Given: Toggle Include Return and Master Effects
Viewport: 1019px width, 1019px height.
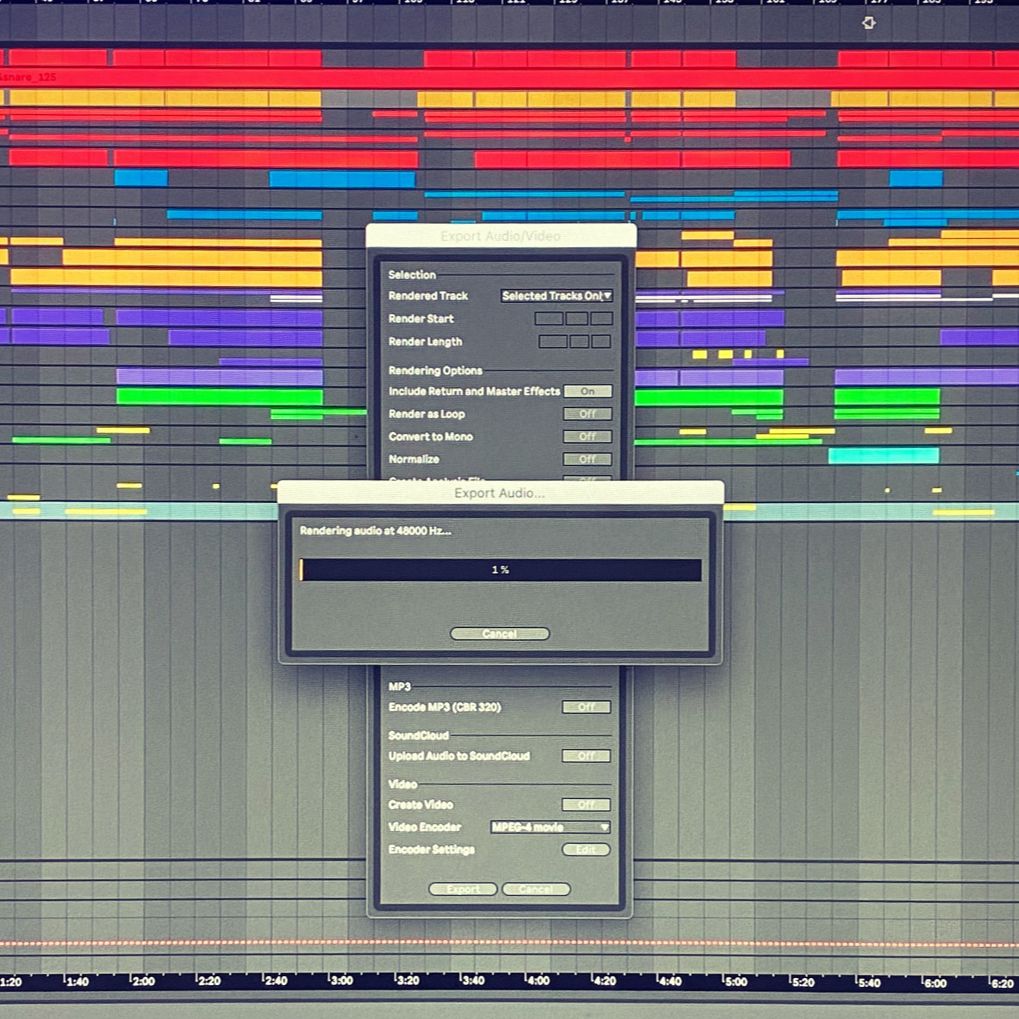Looking at the screenshot, I should click(587, 391).
